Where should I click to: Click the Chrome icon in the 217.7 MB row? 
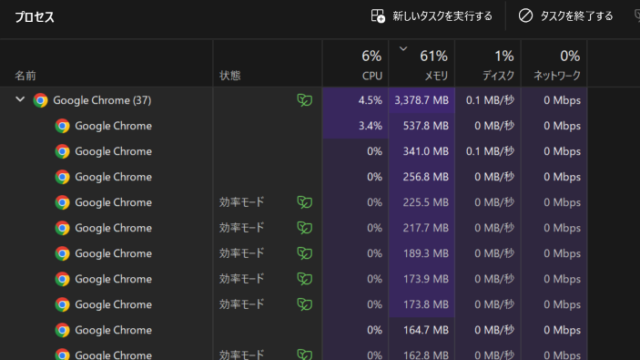tap(62, 228)
